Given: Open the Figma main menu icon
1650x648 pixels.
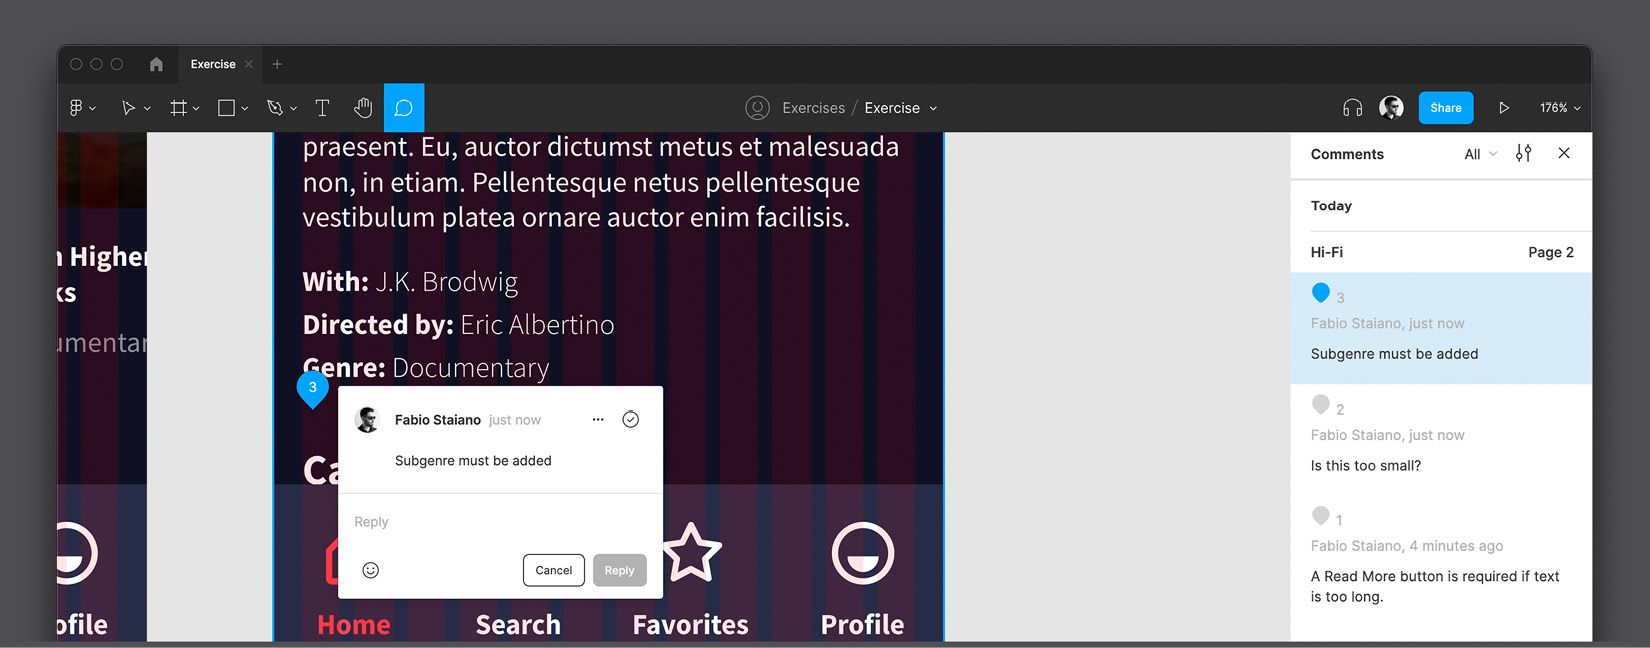Looking at the screenshot, I should coord(76,108).
